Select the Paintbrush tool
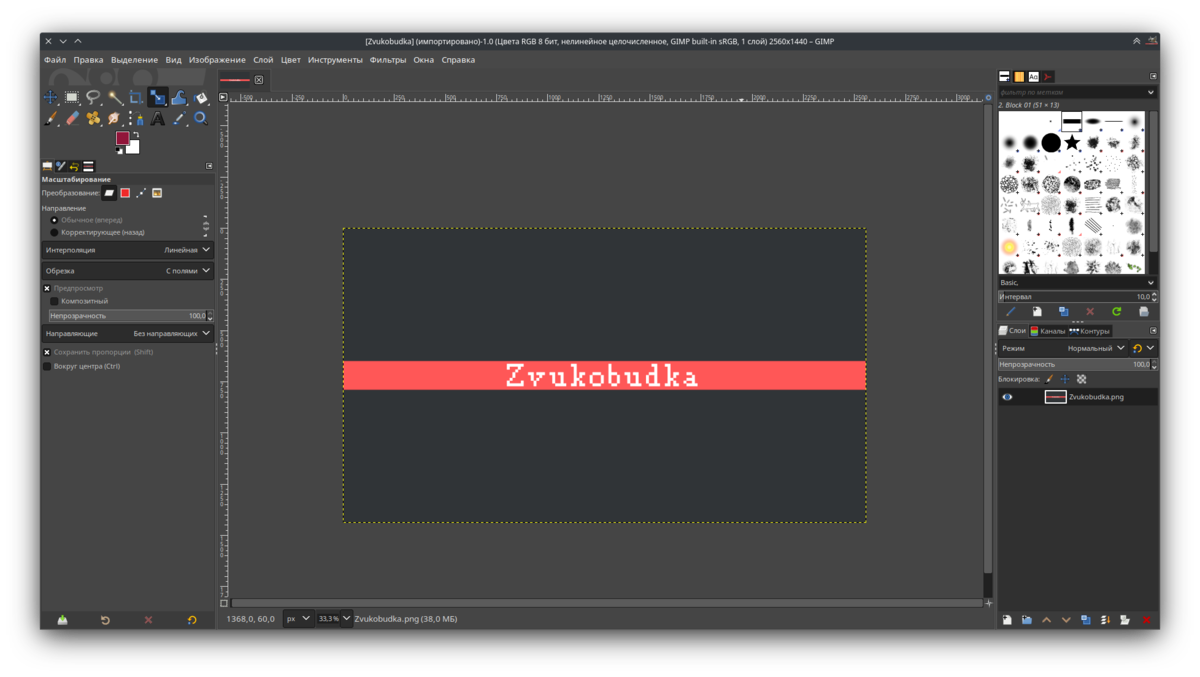1200x677 pixels. pyautogui.click(x=50, y=118)
